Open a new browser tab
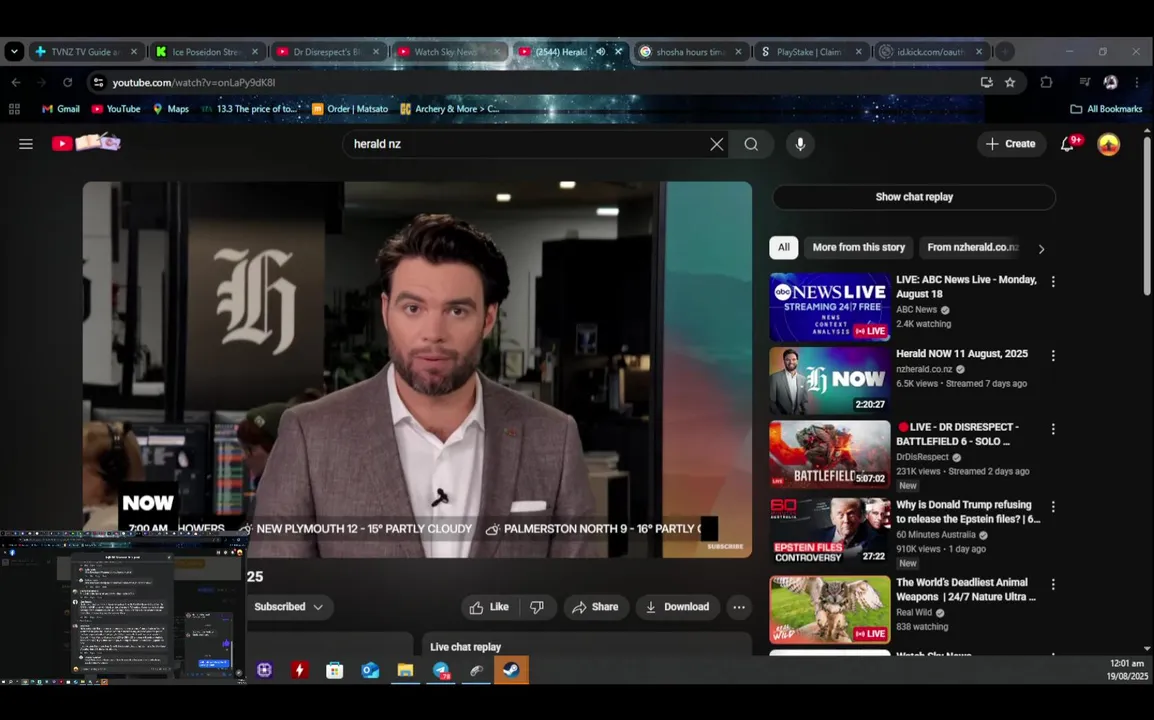This screenshot has width=1154, height=720. click(1005, 52)
